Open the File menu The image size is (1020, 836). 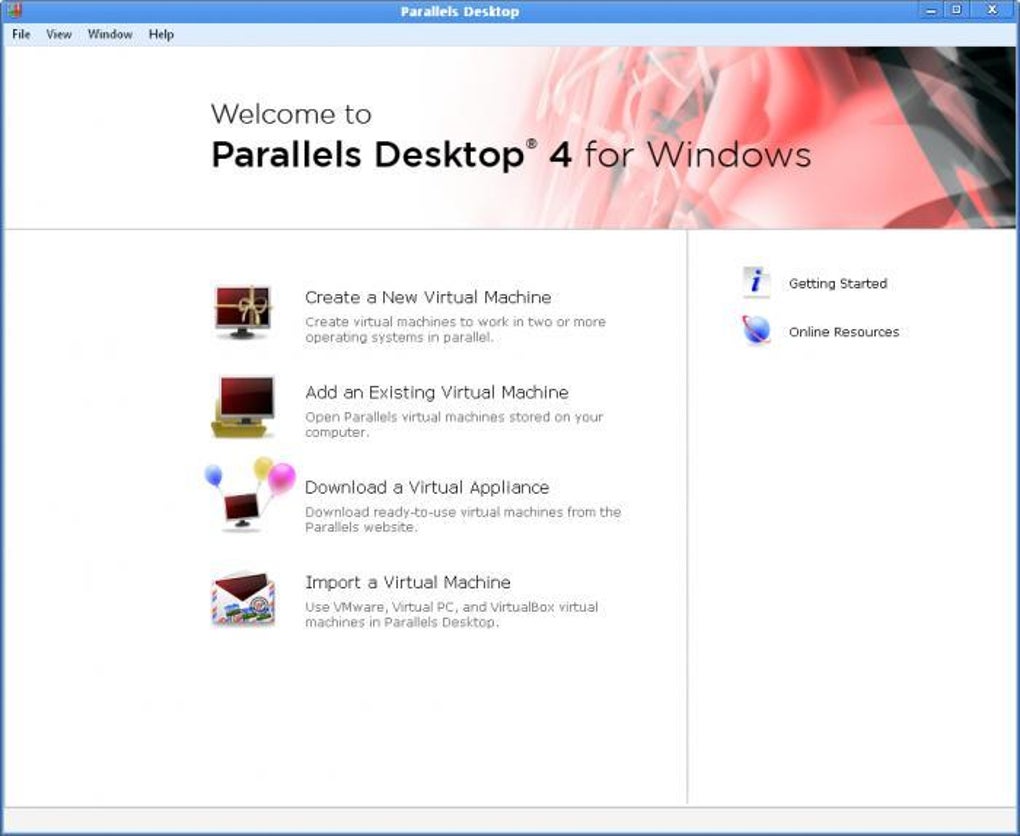[x=21, y=34]
